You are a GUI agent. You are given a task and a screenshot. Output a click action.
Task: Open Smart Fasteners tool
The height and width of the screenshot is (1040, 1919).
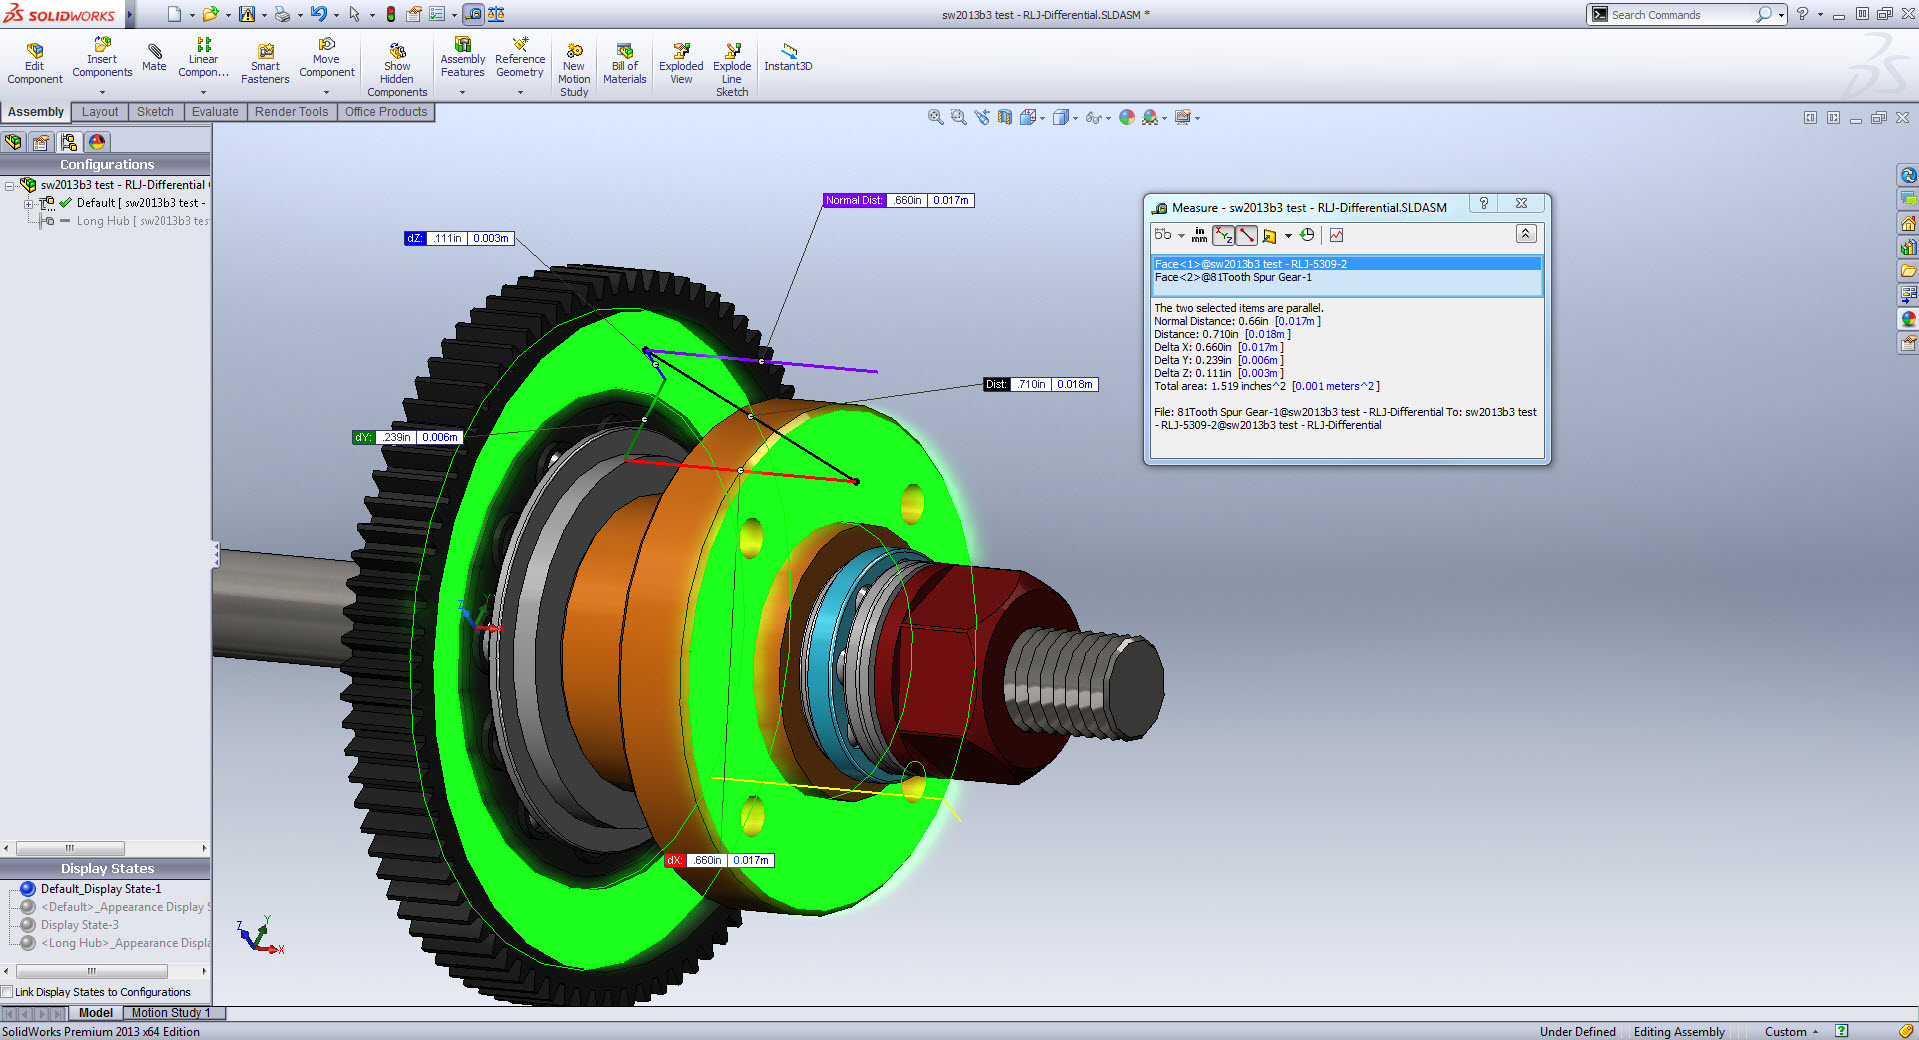click(265, 63)
